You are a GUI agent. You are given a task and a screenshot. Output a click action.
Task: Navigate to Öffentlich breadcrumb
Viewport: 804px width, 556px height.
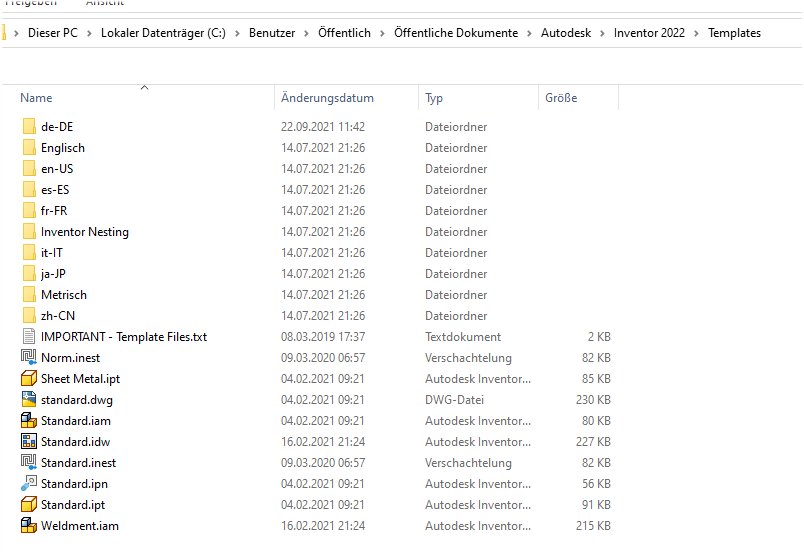(x=344, y=33)
